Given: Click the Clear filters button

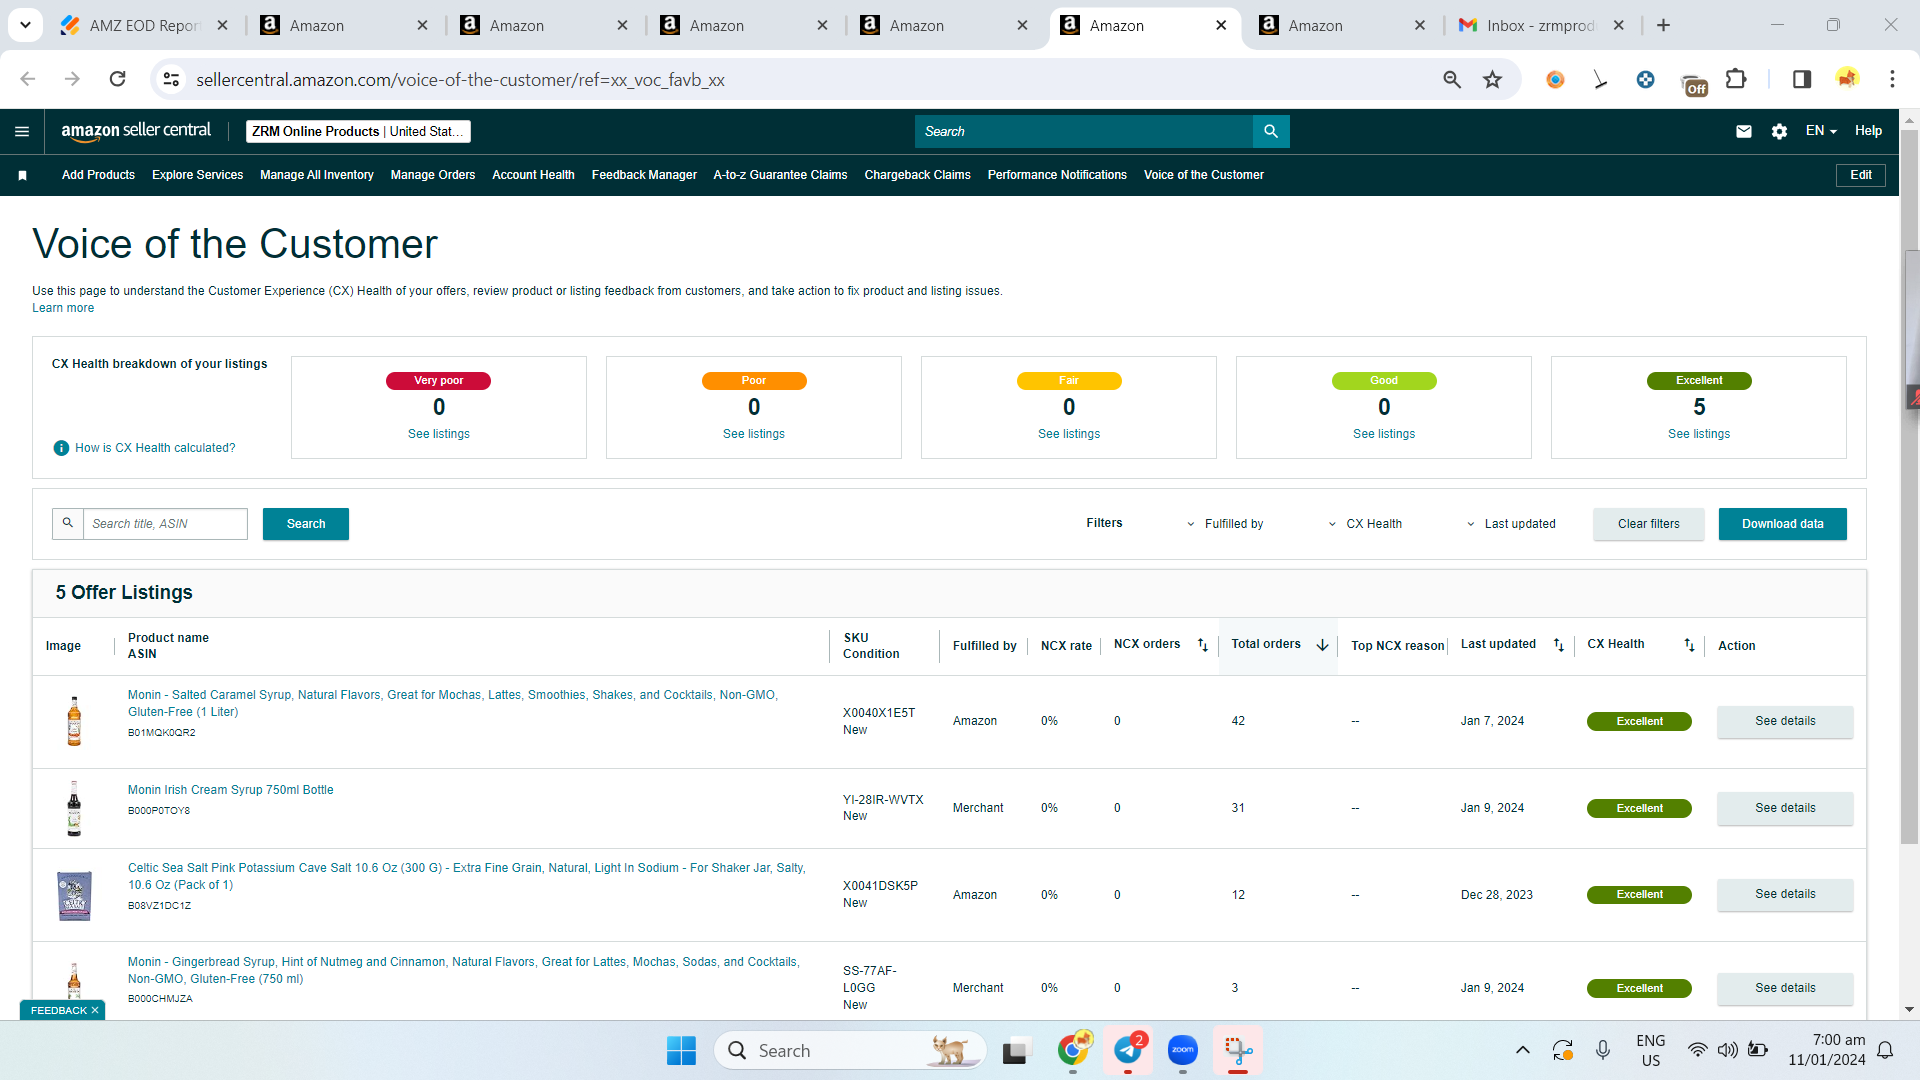Looking at the screenshot, I should tap(1648, 524).
